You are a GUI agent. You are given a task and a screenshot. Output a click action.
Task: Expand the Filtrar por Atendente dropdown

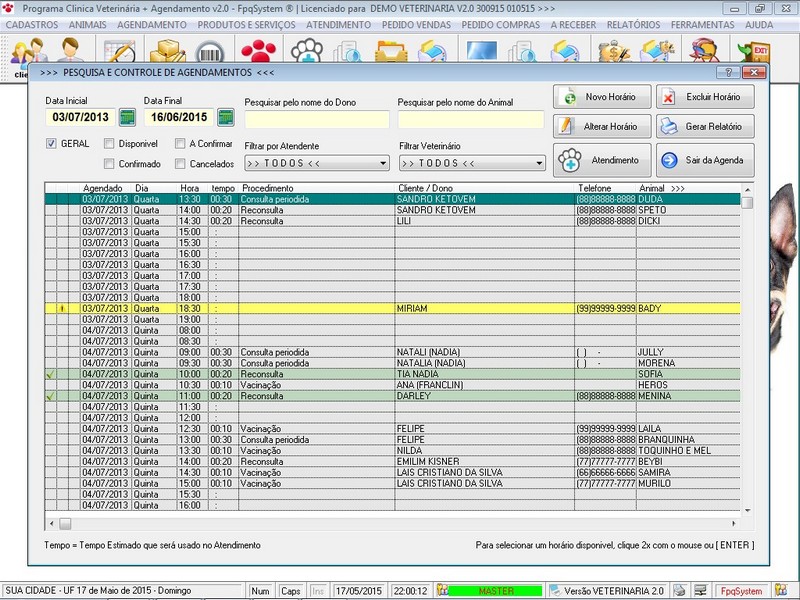click(x=383, y=163)
